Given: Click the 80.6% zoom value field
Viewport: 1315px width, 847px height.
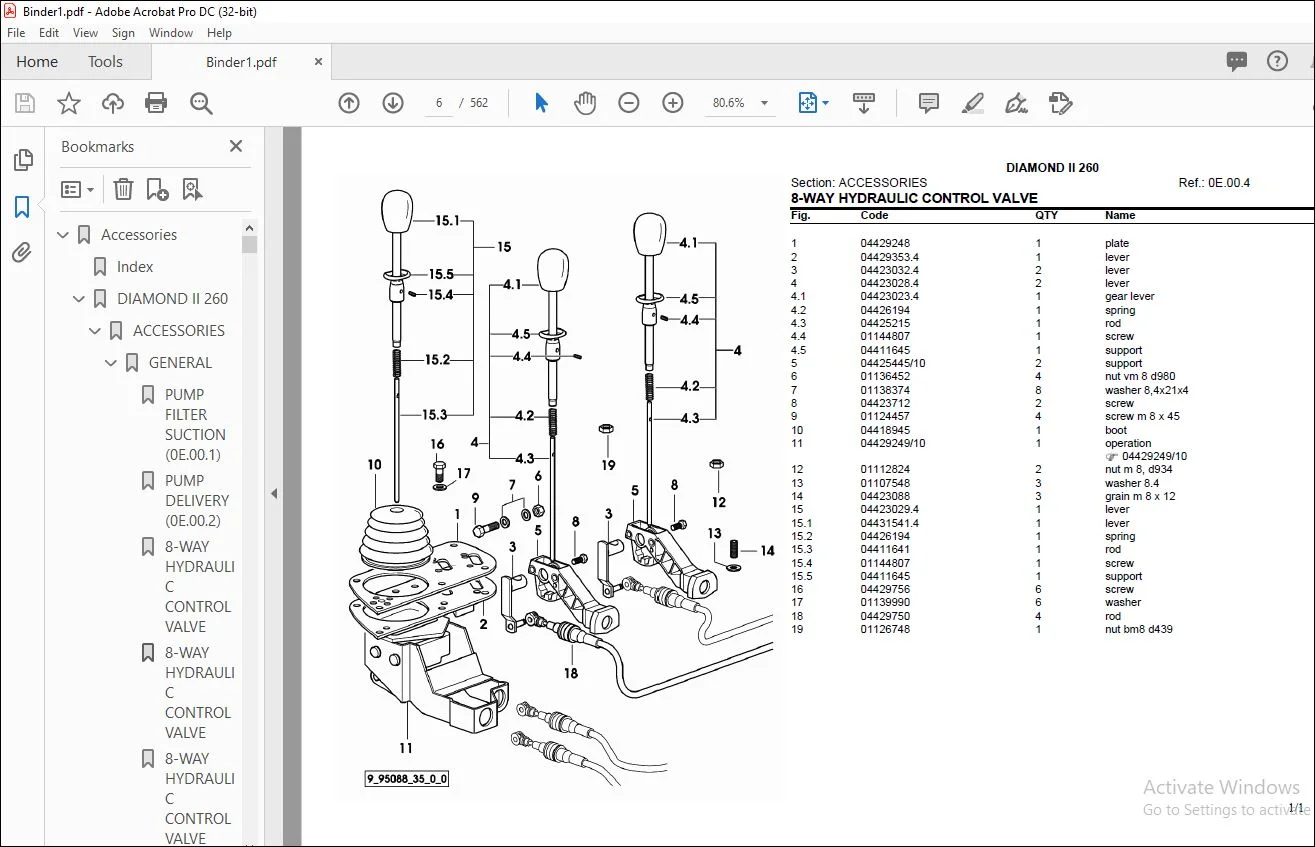Looking at the screenshot, I should click(730, 103).
